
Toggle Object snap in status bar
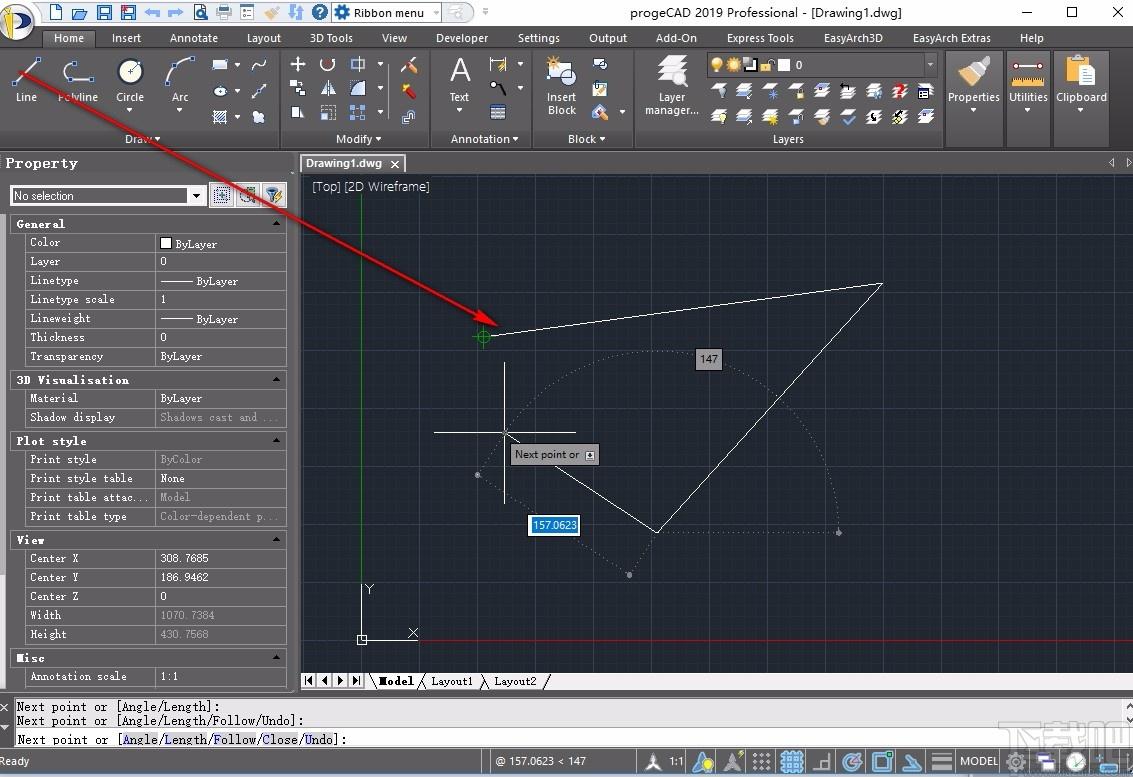[x=882, y=761]
